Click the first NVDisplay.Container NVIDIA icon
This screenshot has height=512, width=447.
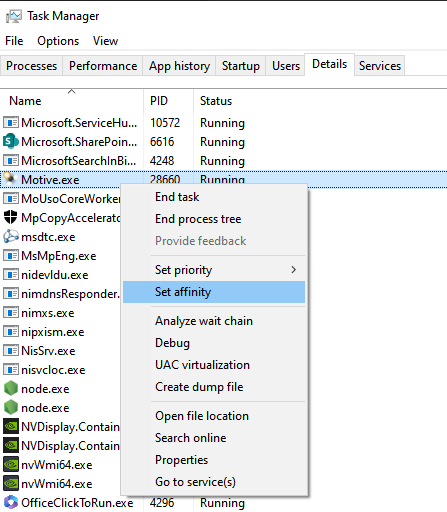pos(11,427)
